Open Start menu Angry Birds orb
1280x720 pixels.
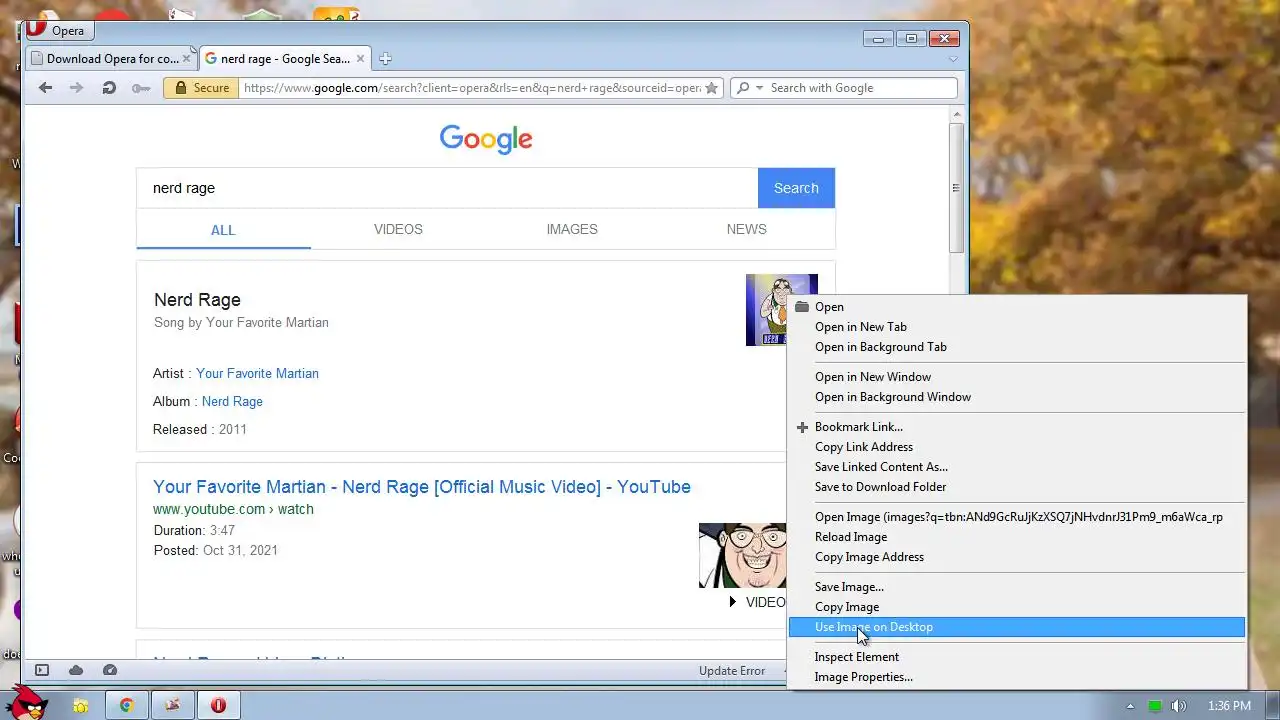(27, 703)
